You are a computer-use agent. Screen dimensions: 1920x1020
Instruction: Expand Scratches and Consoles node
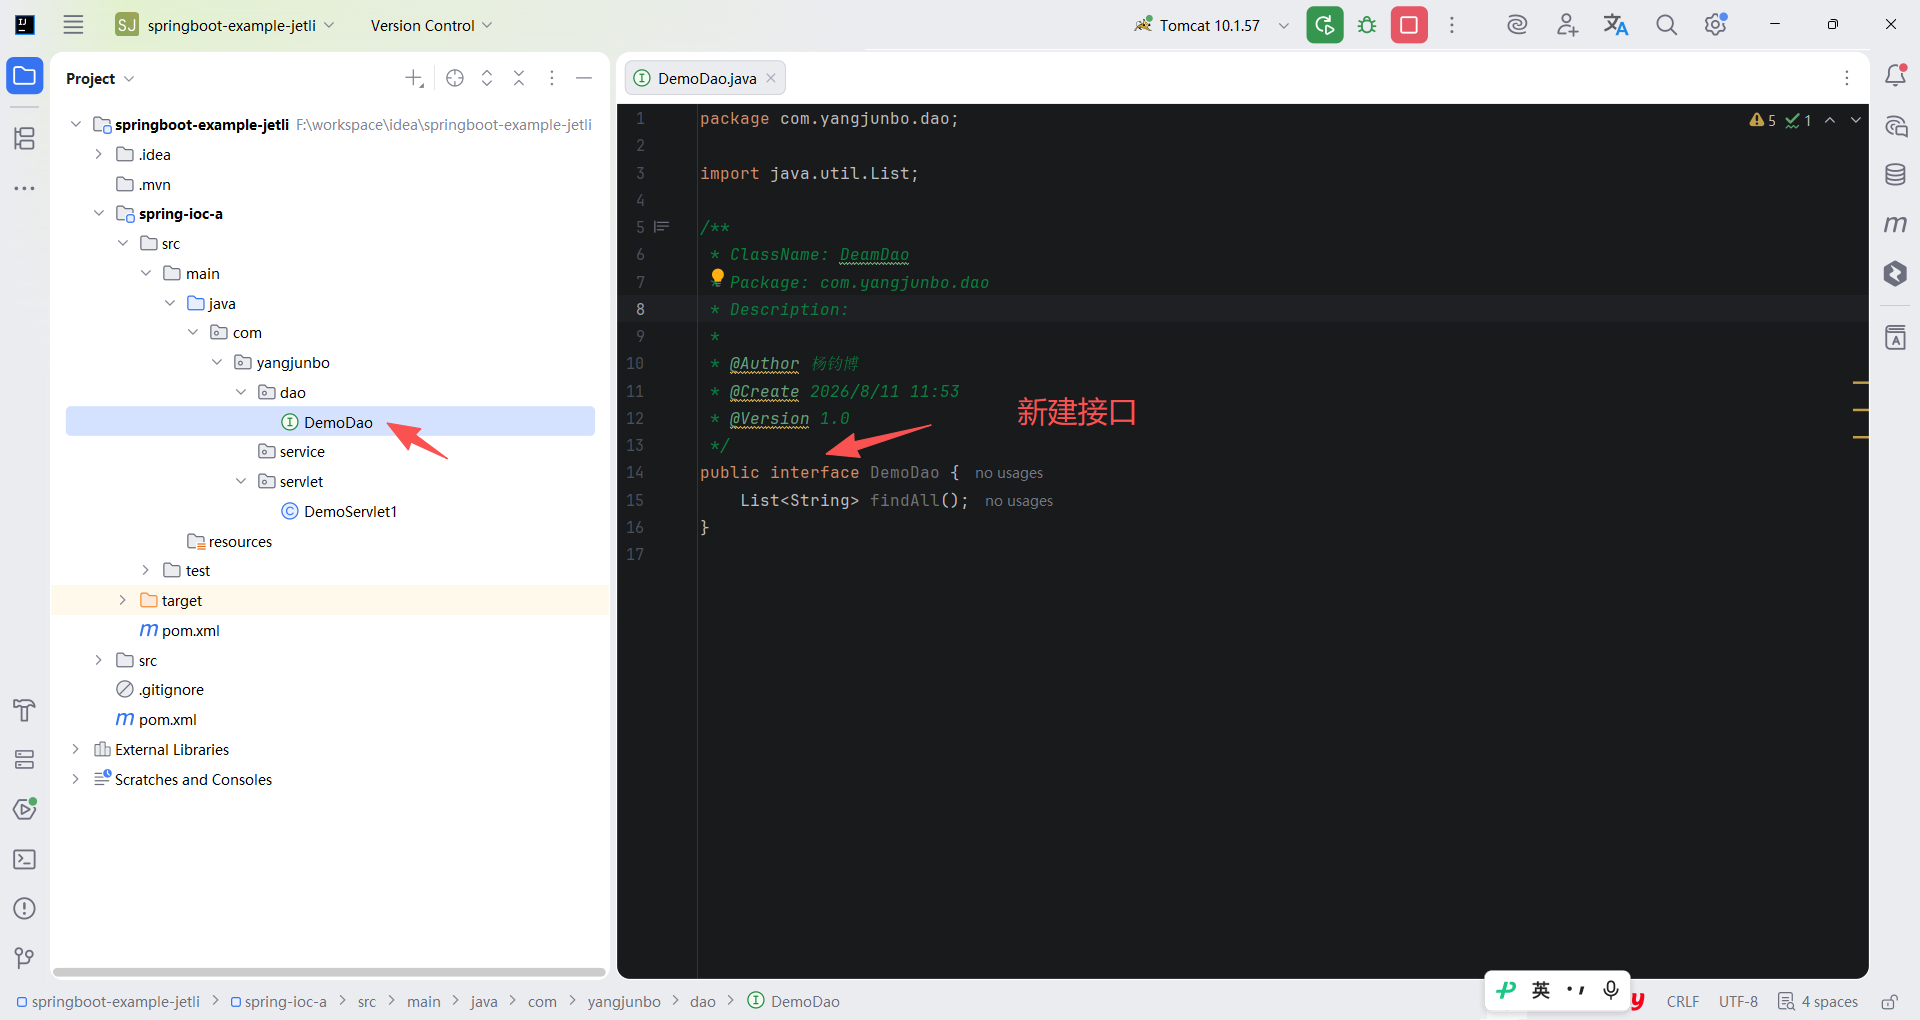coord(75,779)
